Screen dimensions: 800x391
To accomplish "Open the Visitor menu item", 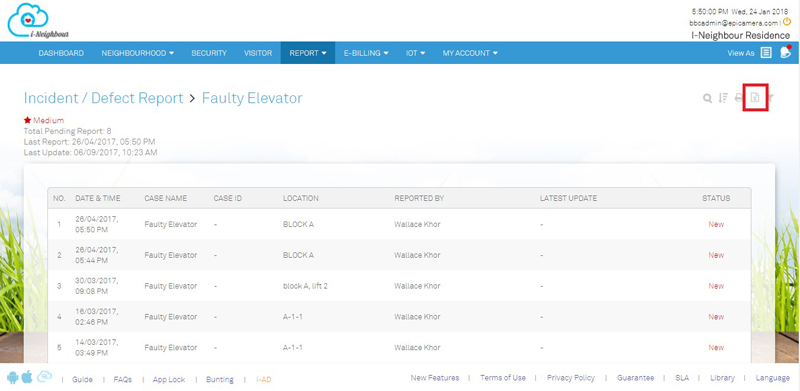I will [258, 53].
